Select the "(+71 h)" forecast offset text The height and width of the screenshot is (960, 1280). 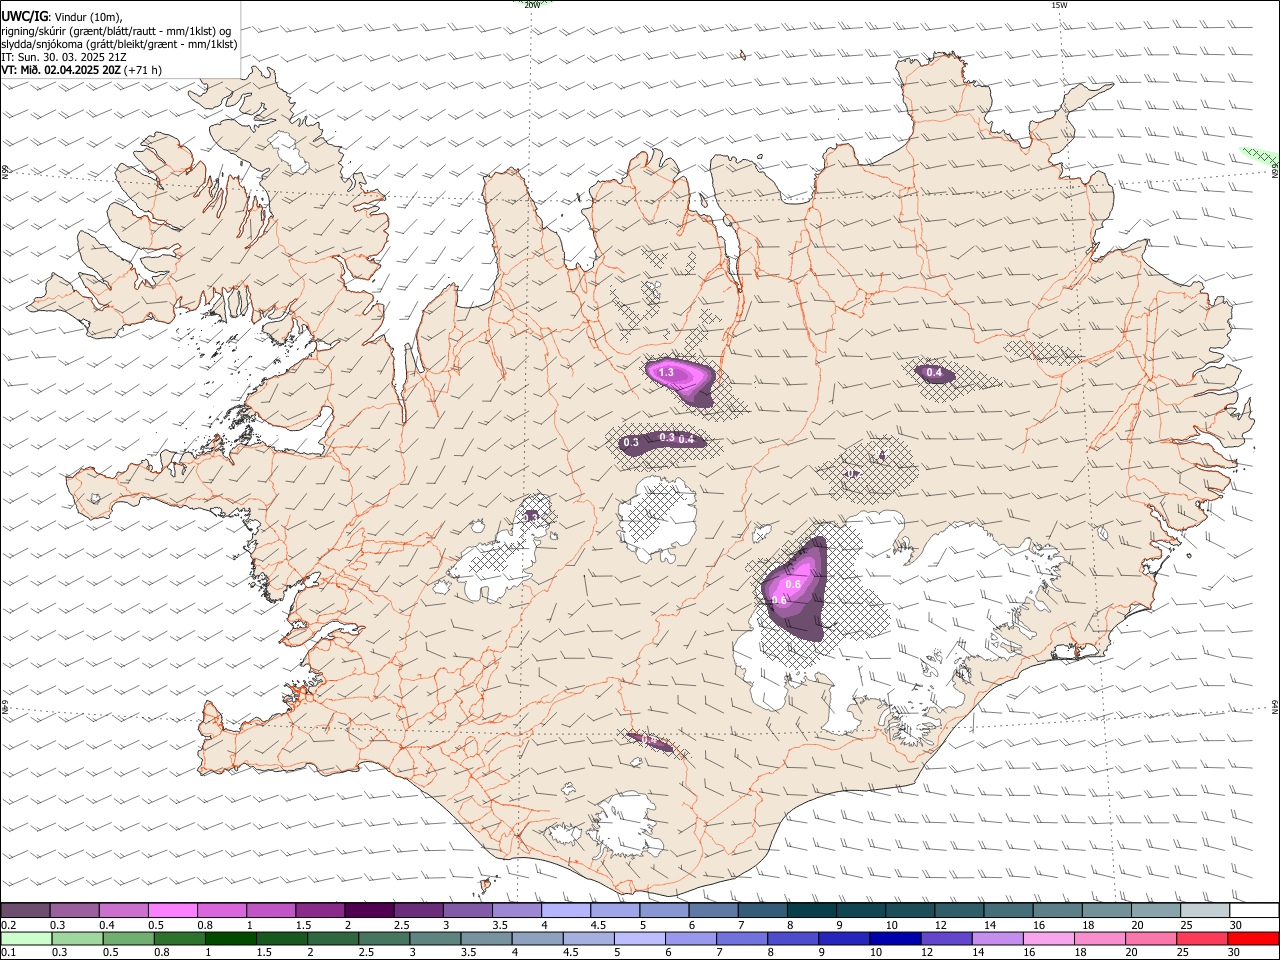pyautogui.click(x=144, y=70)
